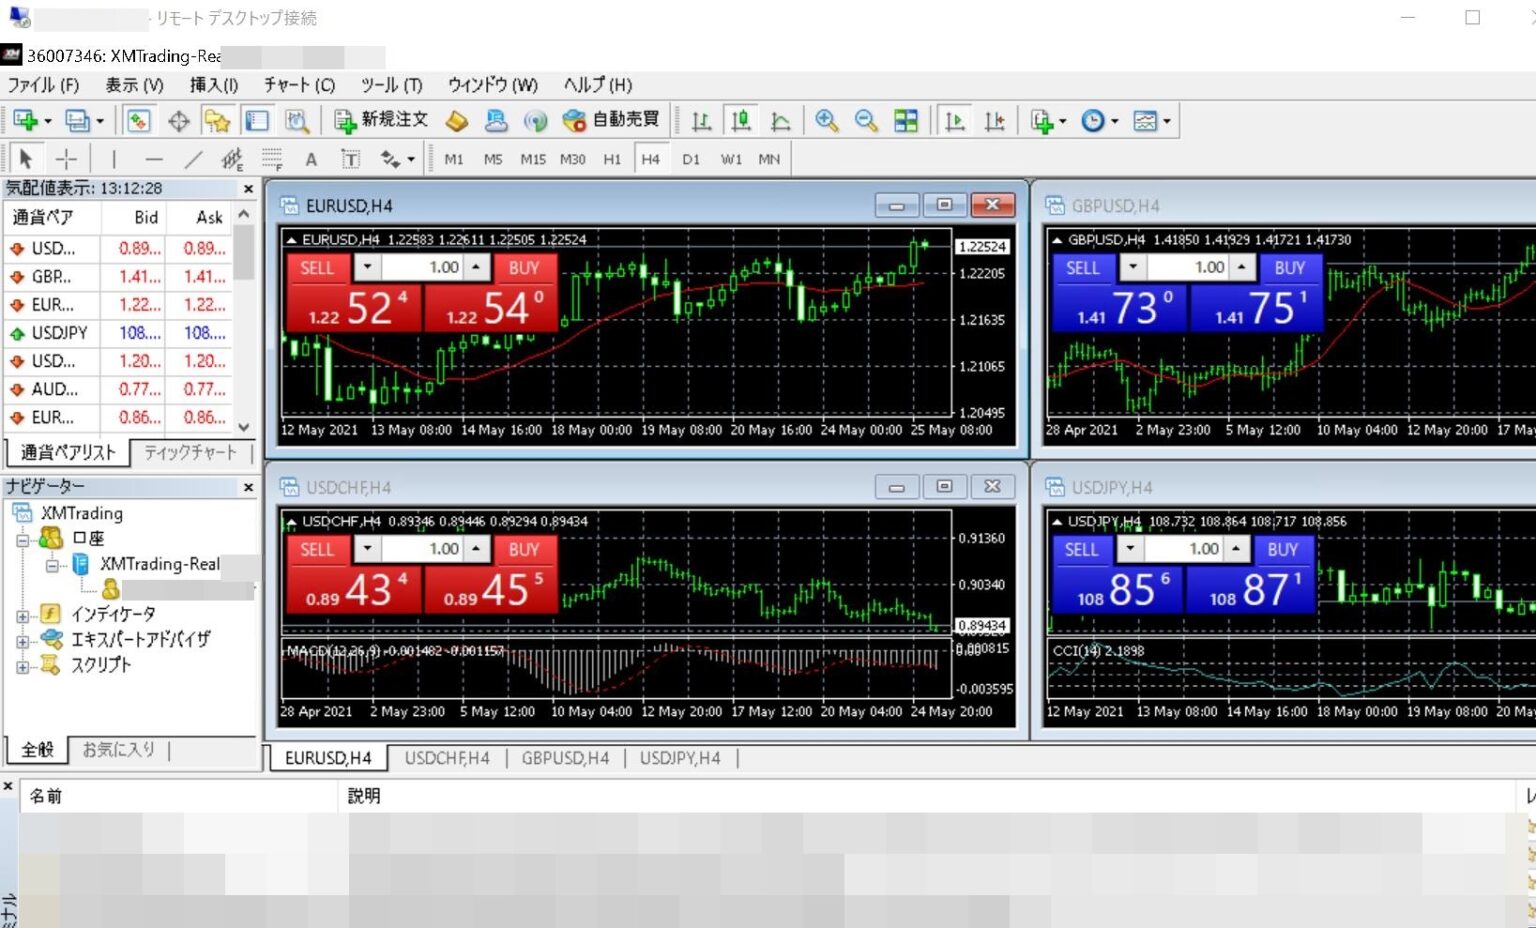Switch timeframe to D1
The height and width of the screenshot is (928, 1536).
tap(691, 158)
